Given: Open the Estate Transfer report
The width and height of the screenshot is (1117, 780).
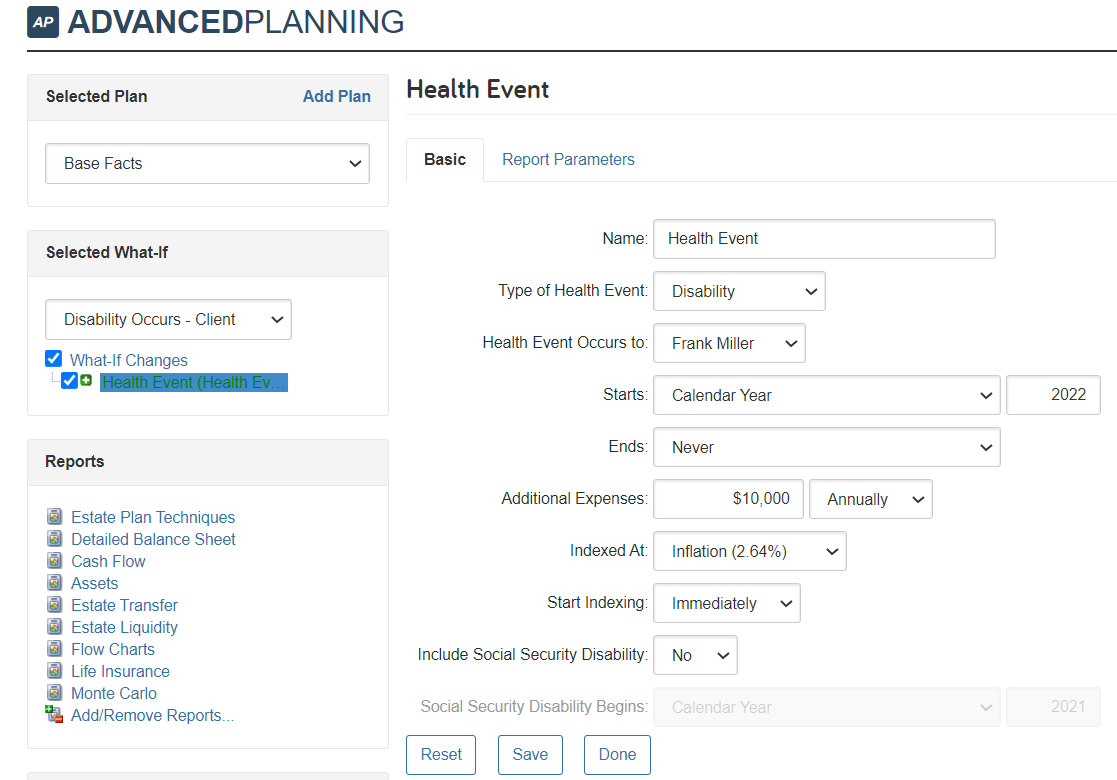Looking at the screenshot, I should pyautogui.click(x=124, y=605).
